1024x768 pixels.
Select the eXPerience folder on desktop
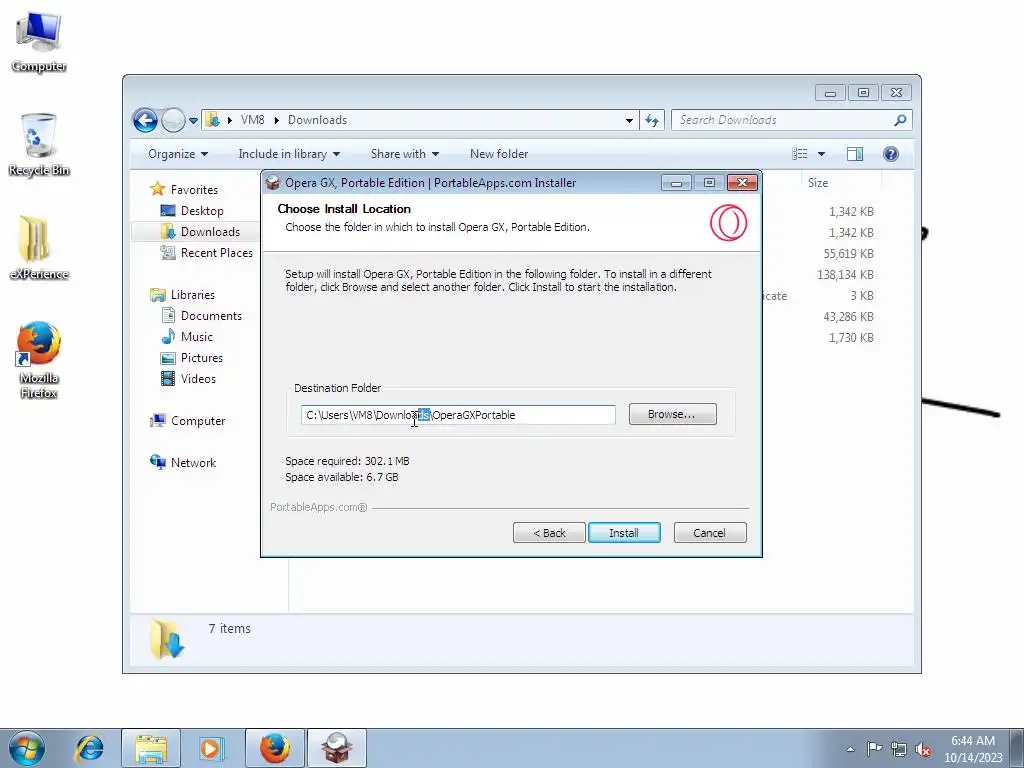[x=39, y=248]
